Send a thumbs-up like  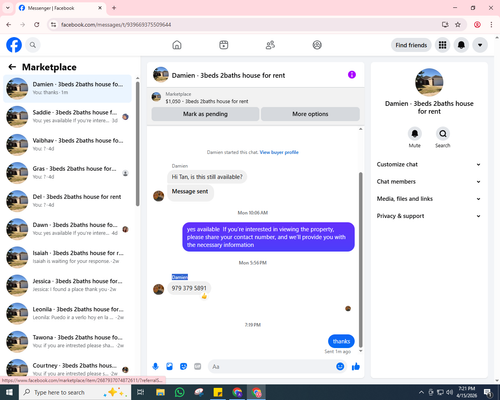[356, 367]
